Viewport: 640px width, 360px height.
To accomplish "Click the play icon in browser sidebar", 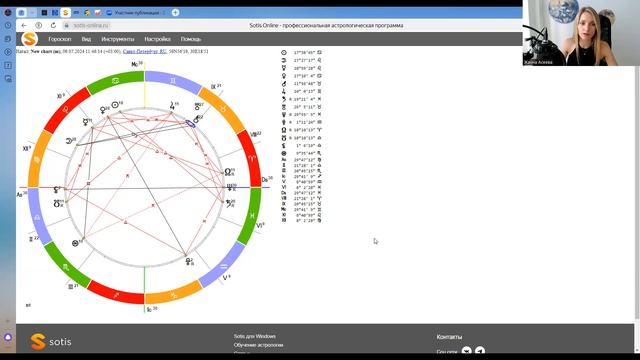I will (x=8, y=52).
